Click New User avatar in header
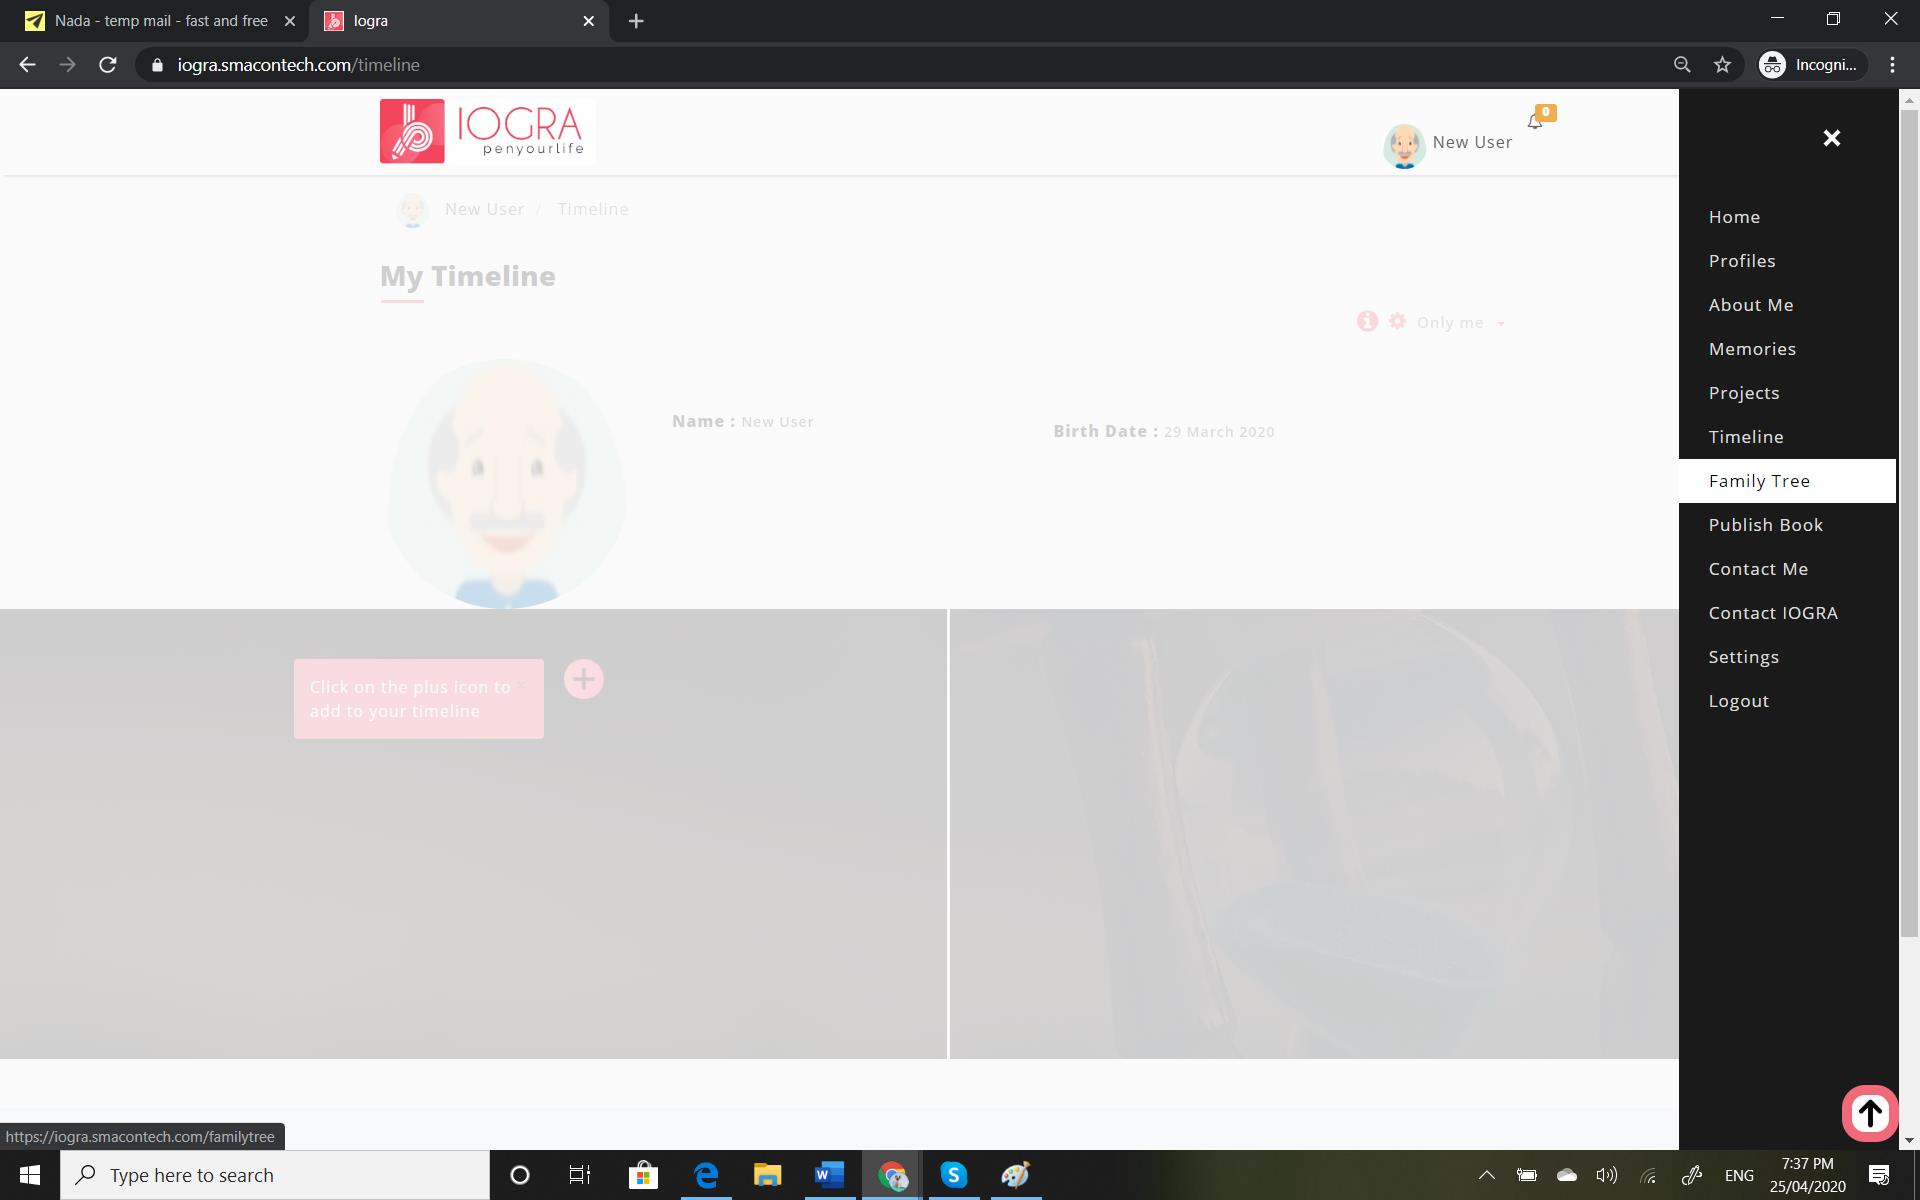This screenshot has width=1920, height=1200. pyautogui.click(x=1404, y=146)
